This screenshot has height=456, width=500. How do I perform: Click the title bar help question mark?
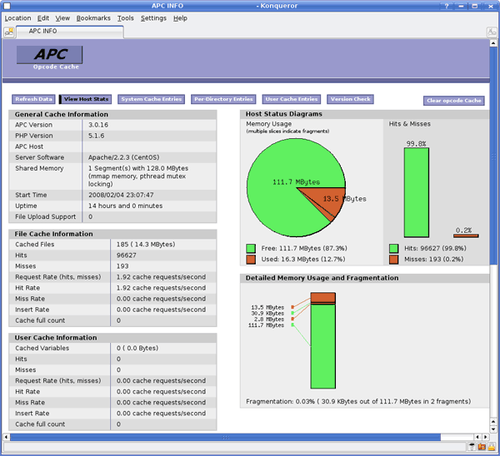tap(447, 6)
